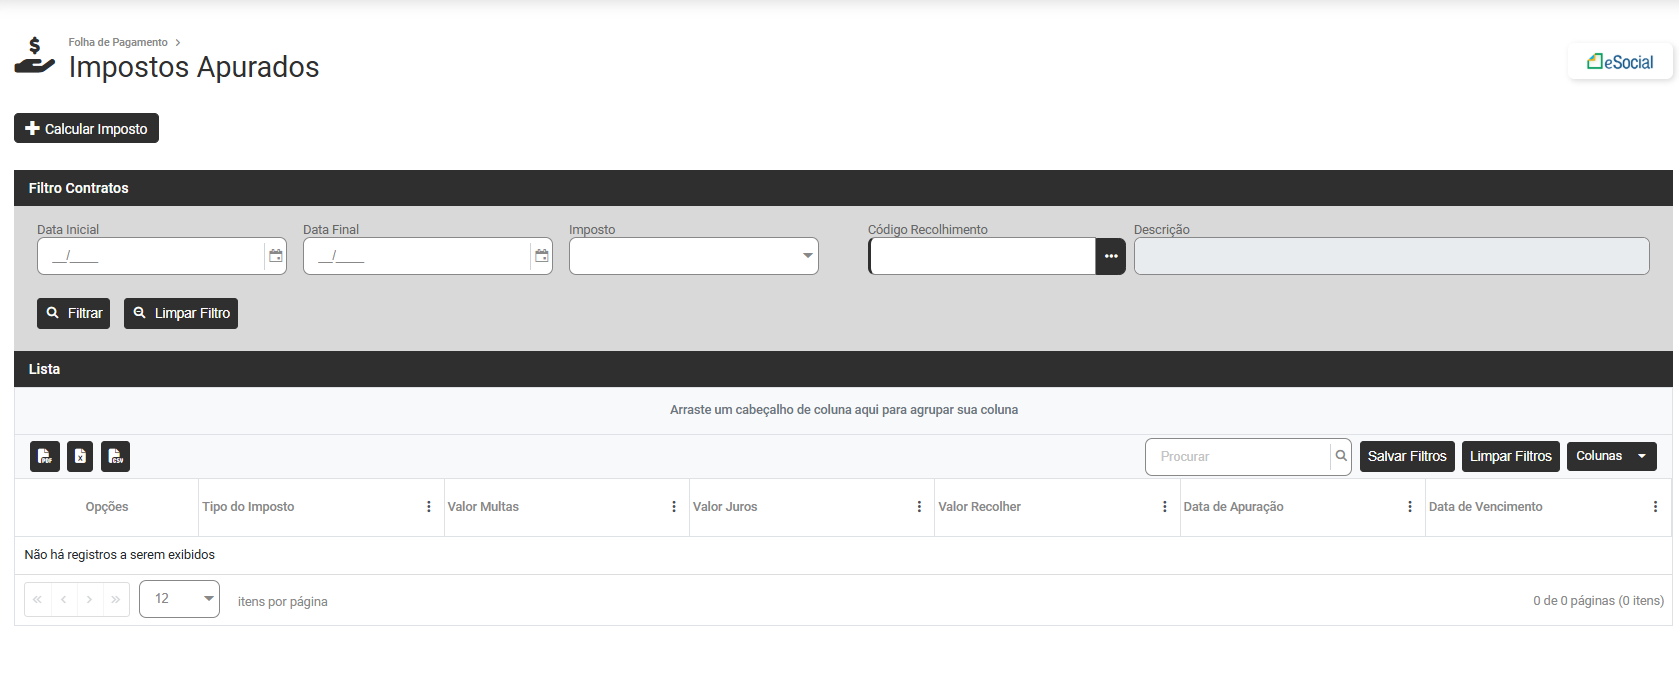Sort by Tipo do Imposto header
This screenshot has height=676, width=1679.
(x=248, y=507)
